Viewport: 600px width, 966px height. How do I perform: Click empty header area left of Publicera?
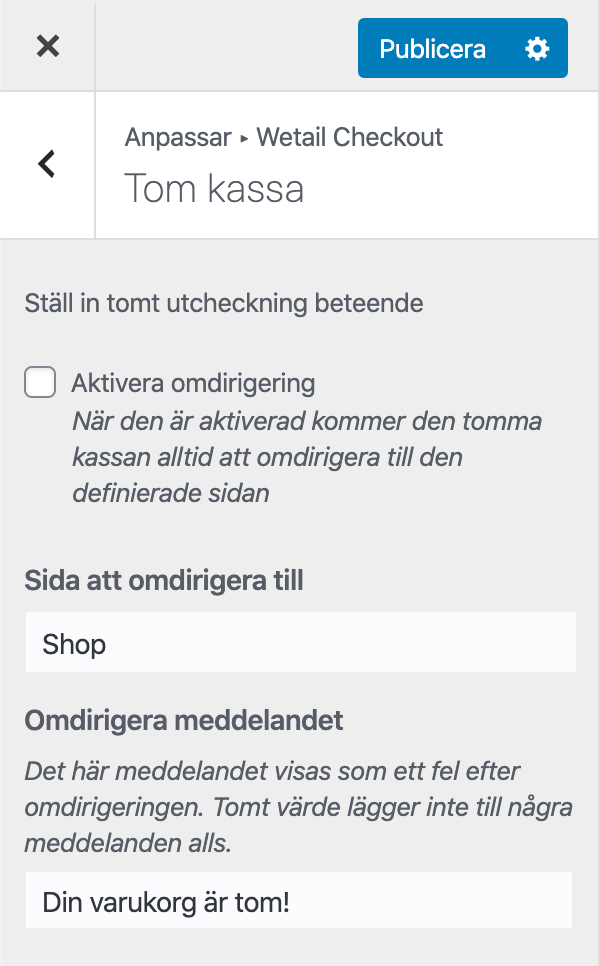pyautogui.click(x=225, y=46)
